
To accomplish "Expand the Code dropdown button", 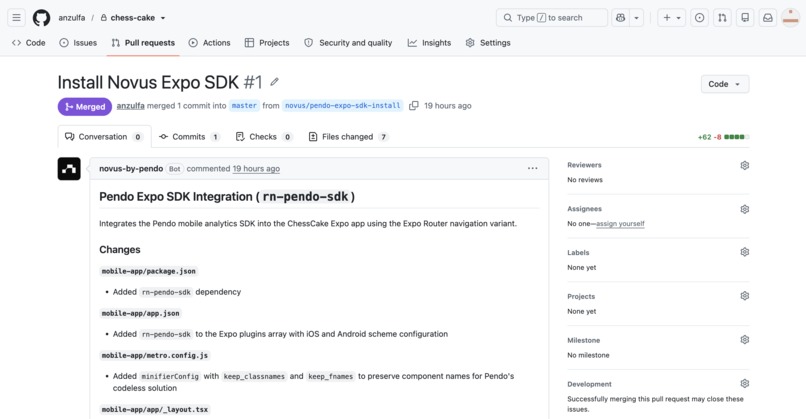I will (725, 84).
